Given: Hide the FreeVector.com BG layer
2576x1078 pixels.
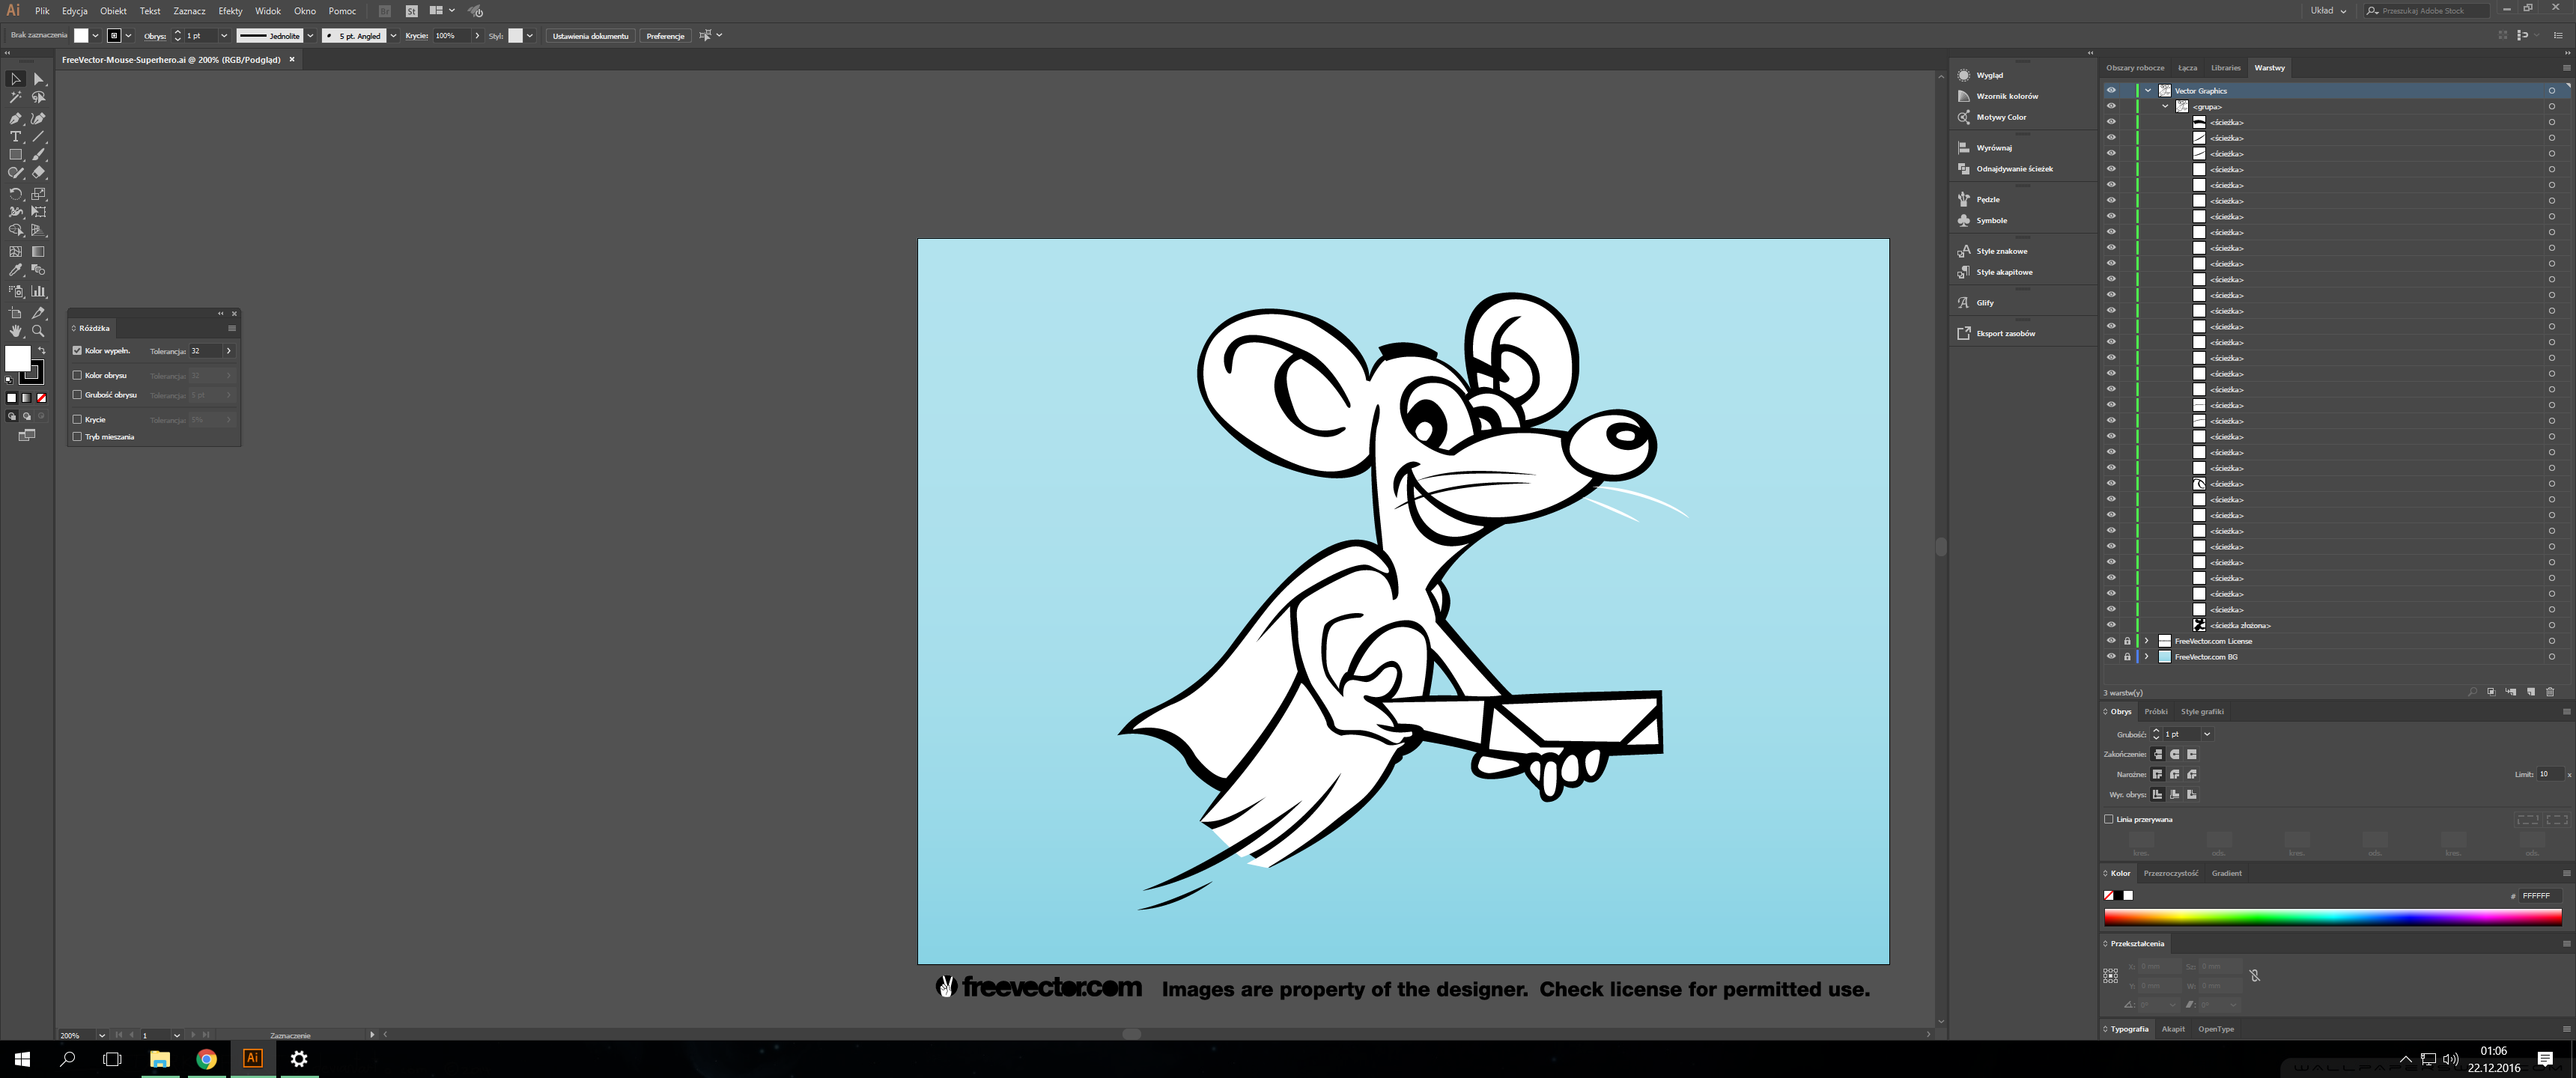Looking at the screenshot, I should point(2111,657).
